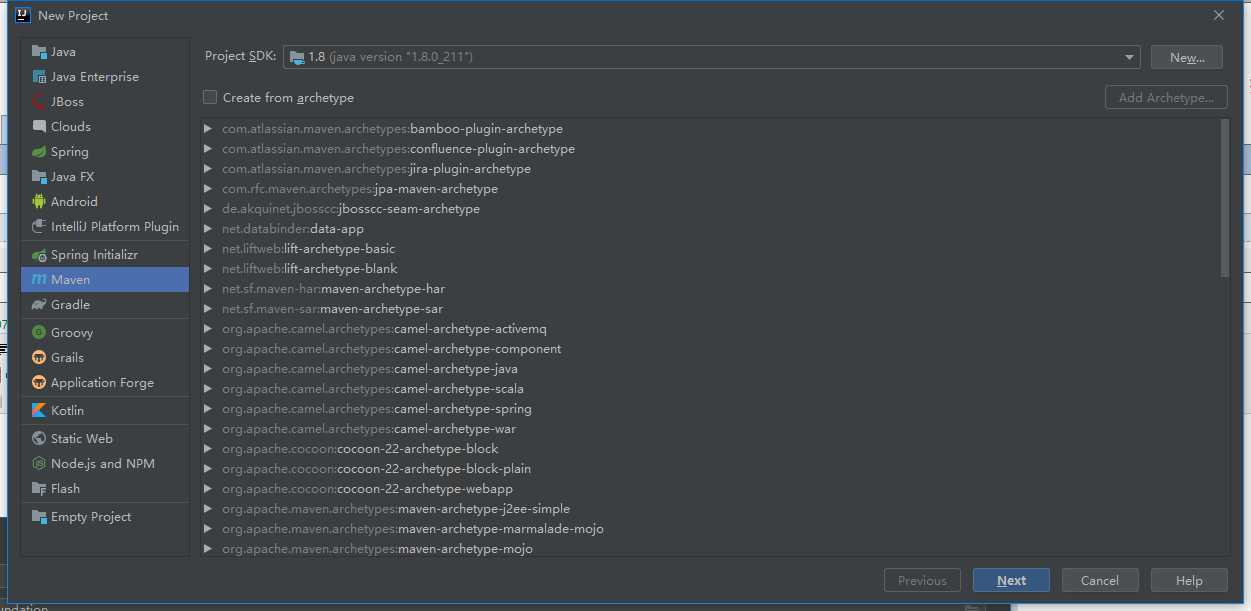Click the Application Forge icon

tap(39, 383)
